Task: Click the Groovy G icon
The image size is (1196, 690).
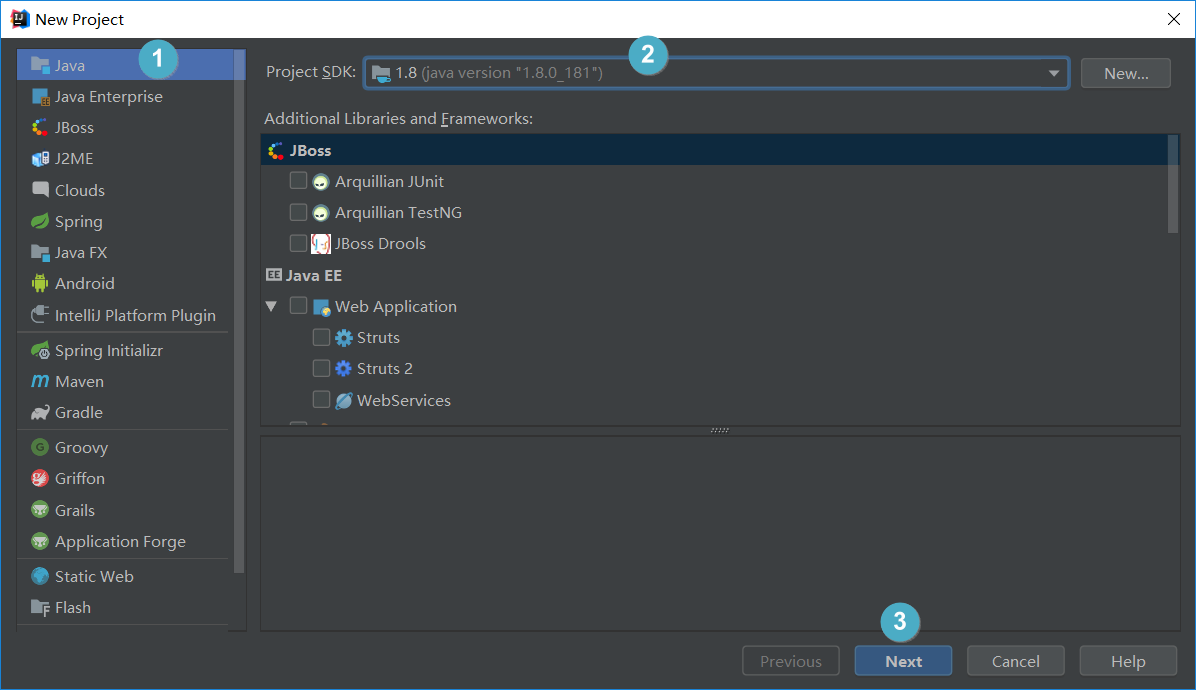Action: [40, 447]
